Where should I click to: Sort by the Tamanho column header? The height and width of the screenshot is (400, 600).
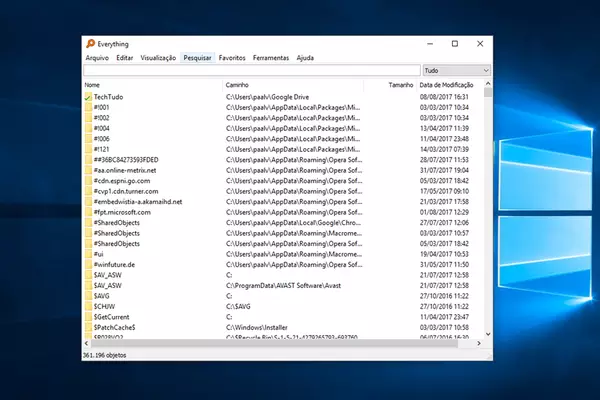point(390,85)
